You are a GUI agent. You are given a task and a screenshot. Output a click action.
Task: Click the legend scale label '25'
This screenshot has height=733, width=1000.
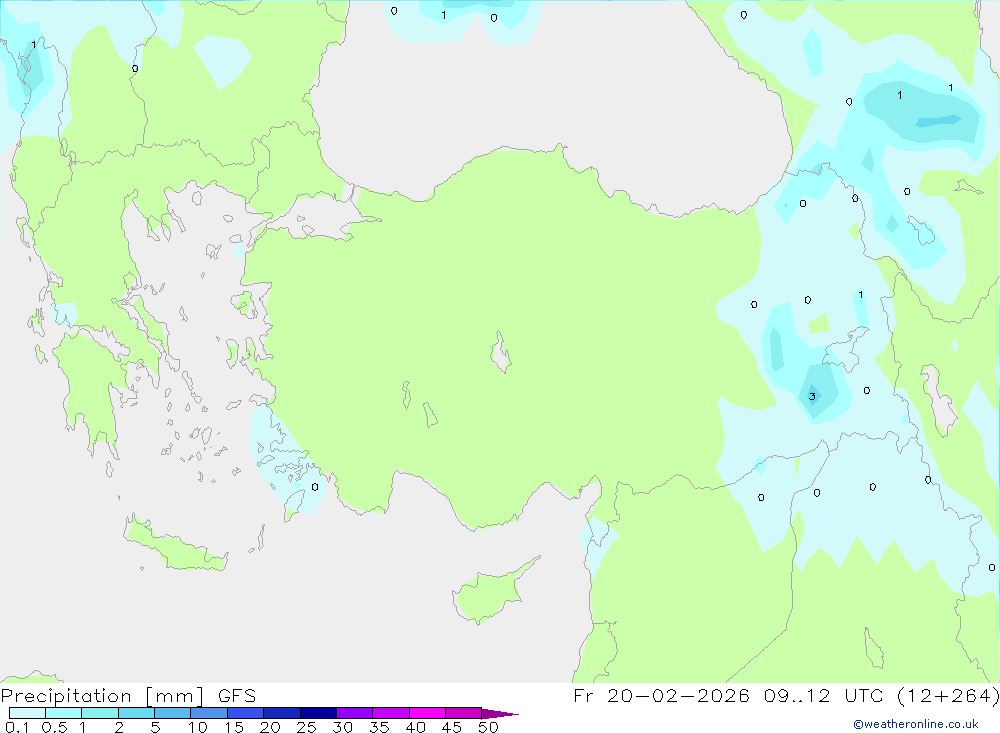click(x=307, y=727)
